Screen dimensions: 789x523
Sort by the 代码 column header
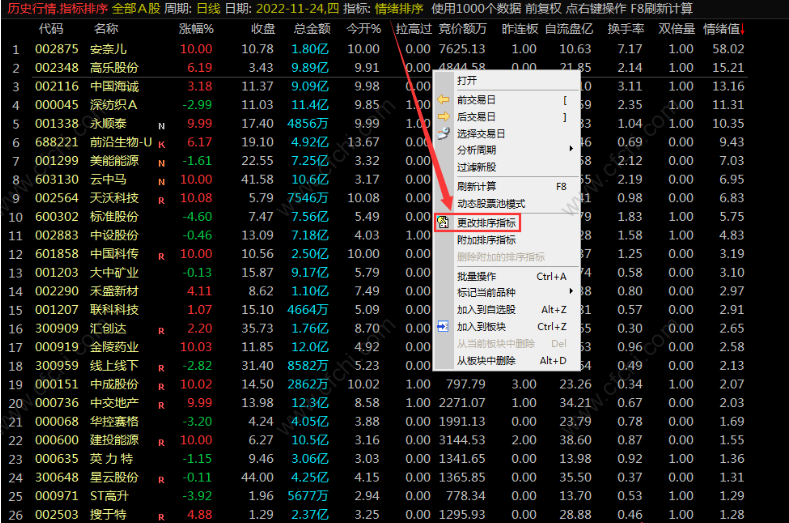click(x=51, y=29)
